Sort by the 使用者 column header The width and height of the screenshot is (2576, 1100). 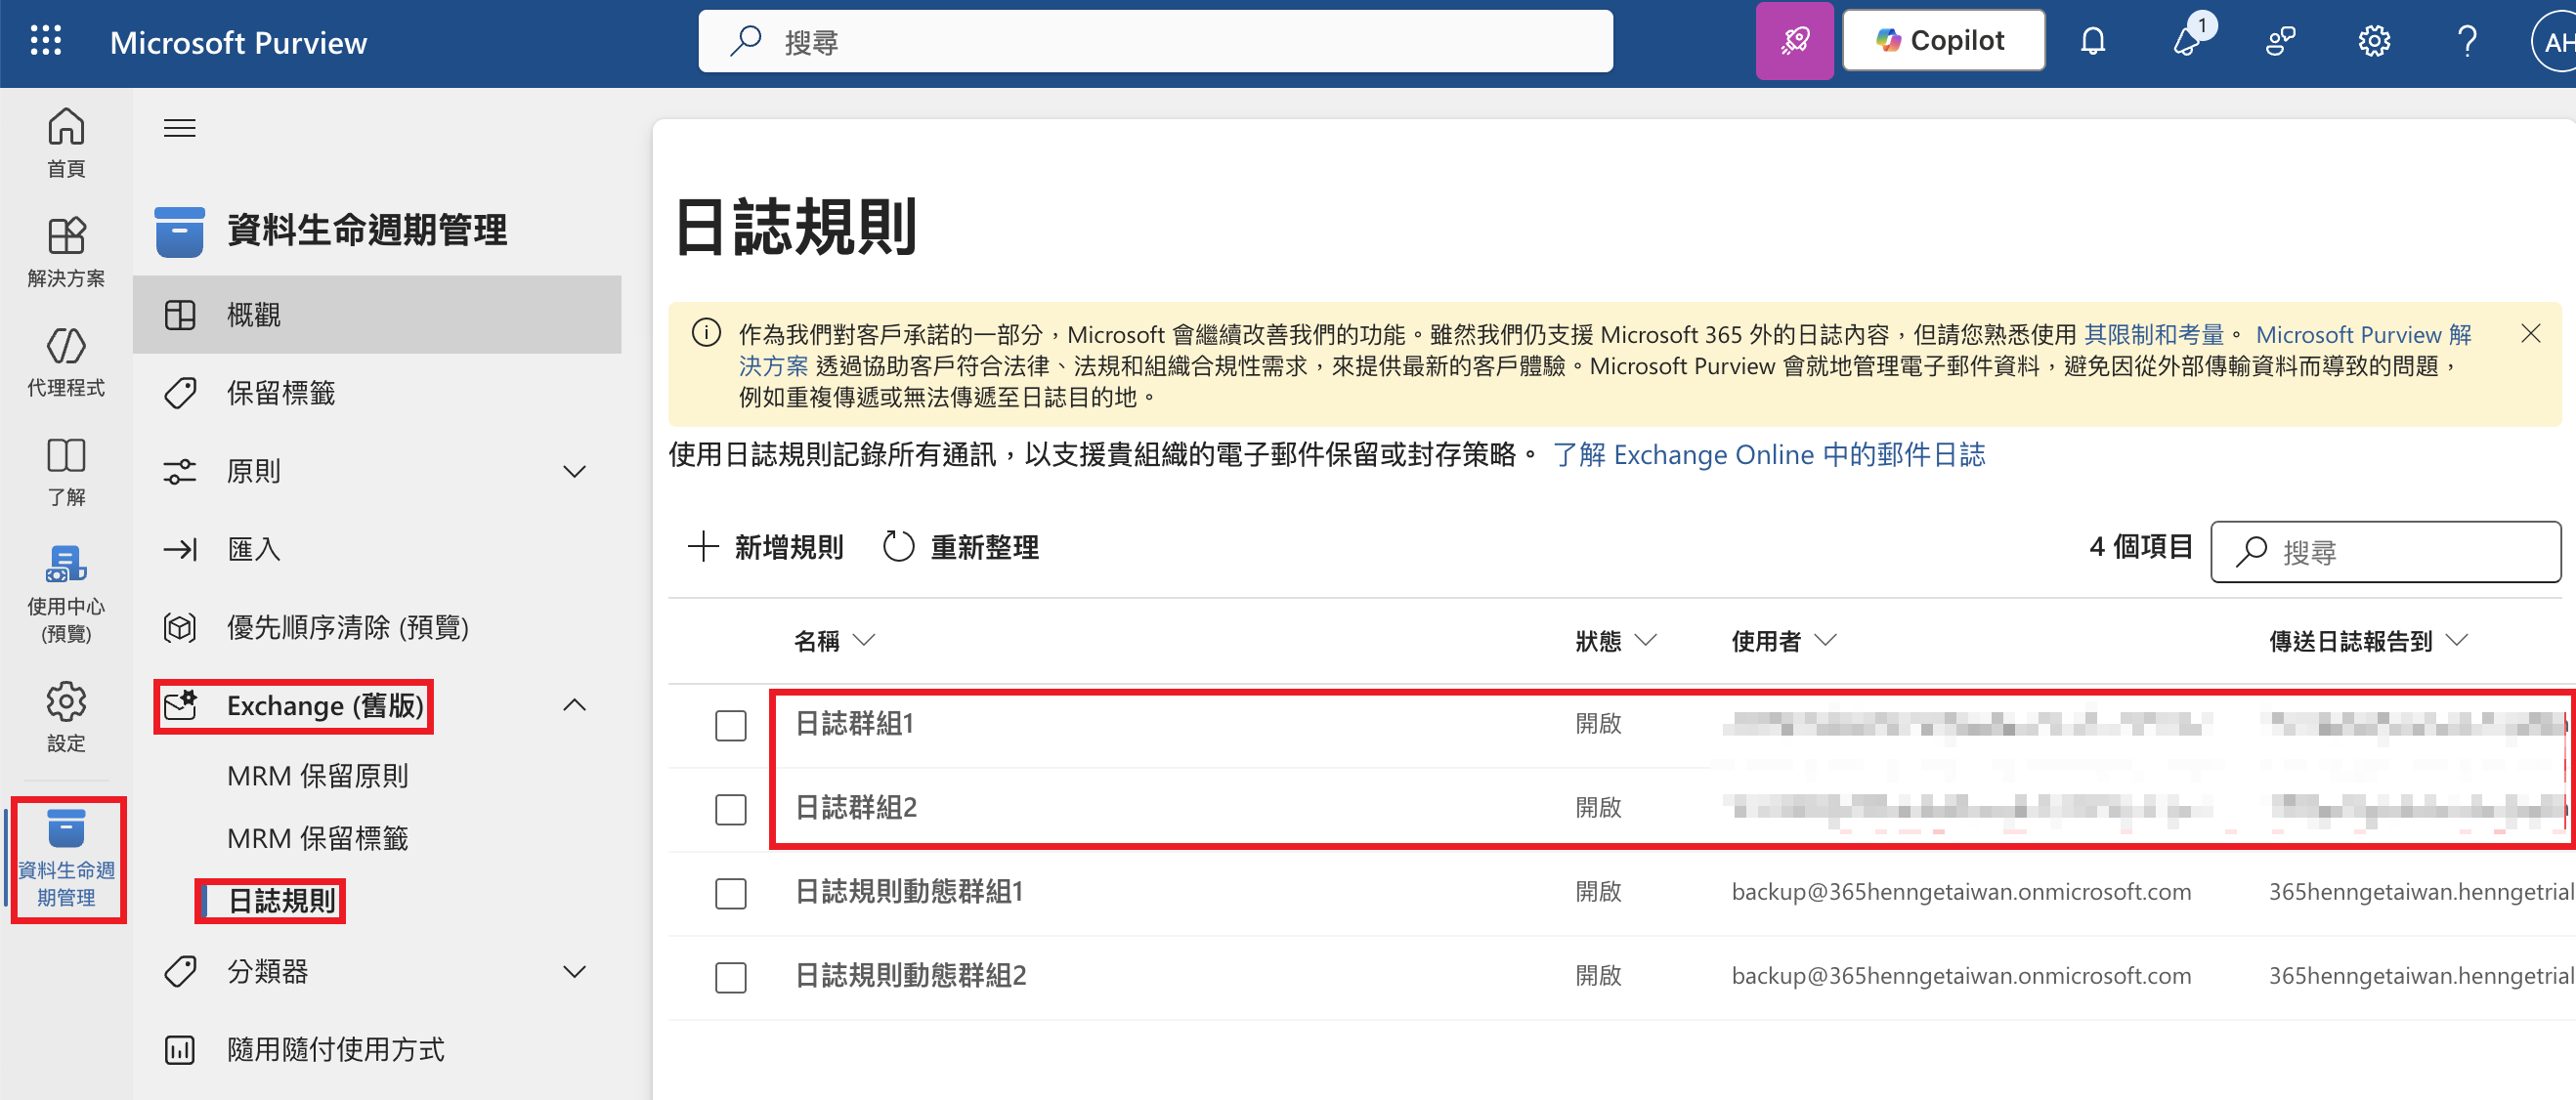(x=1784, y=640)
